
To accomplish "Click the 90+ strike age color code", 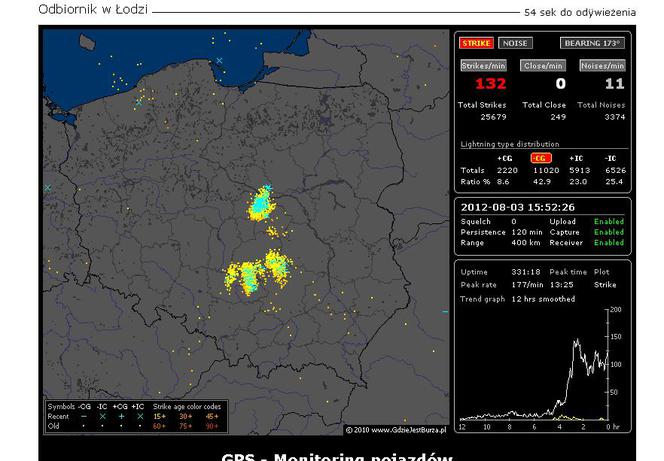I will coord(213,426).
